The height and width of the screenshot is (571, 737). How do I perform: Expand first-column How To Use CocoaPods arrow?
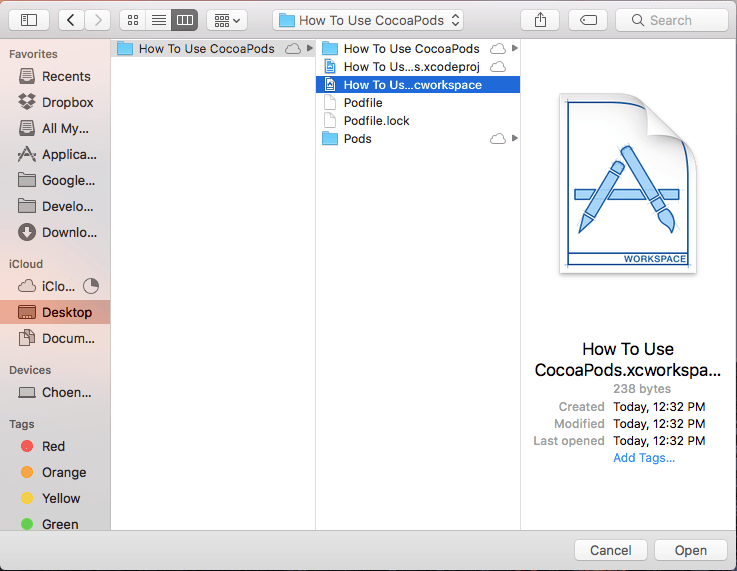(x=309, y=48)
